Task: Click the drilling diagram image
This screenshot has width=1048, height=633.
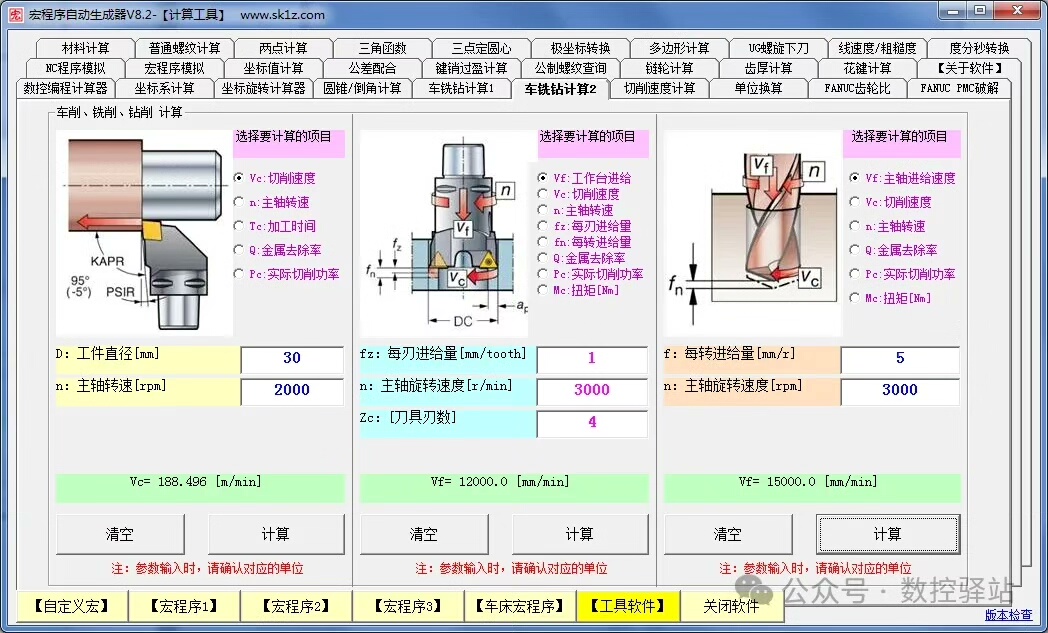Action: coord(753,233)
